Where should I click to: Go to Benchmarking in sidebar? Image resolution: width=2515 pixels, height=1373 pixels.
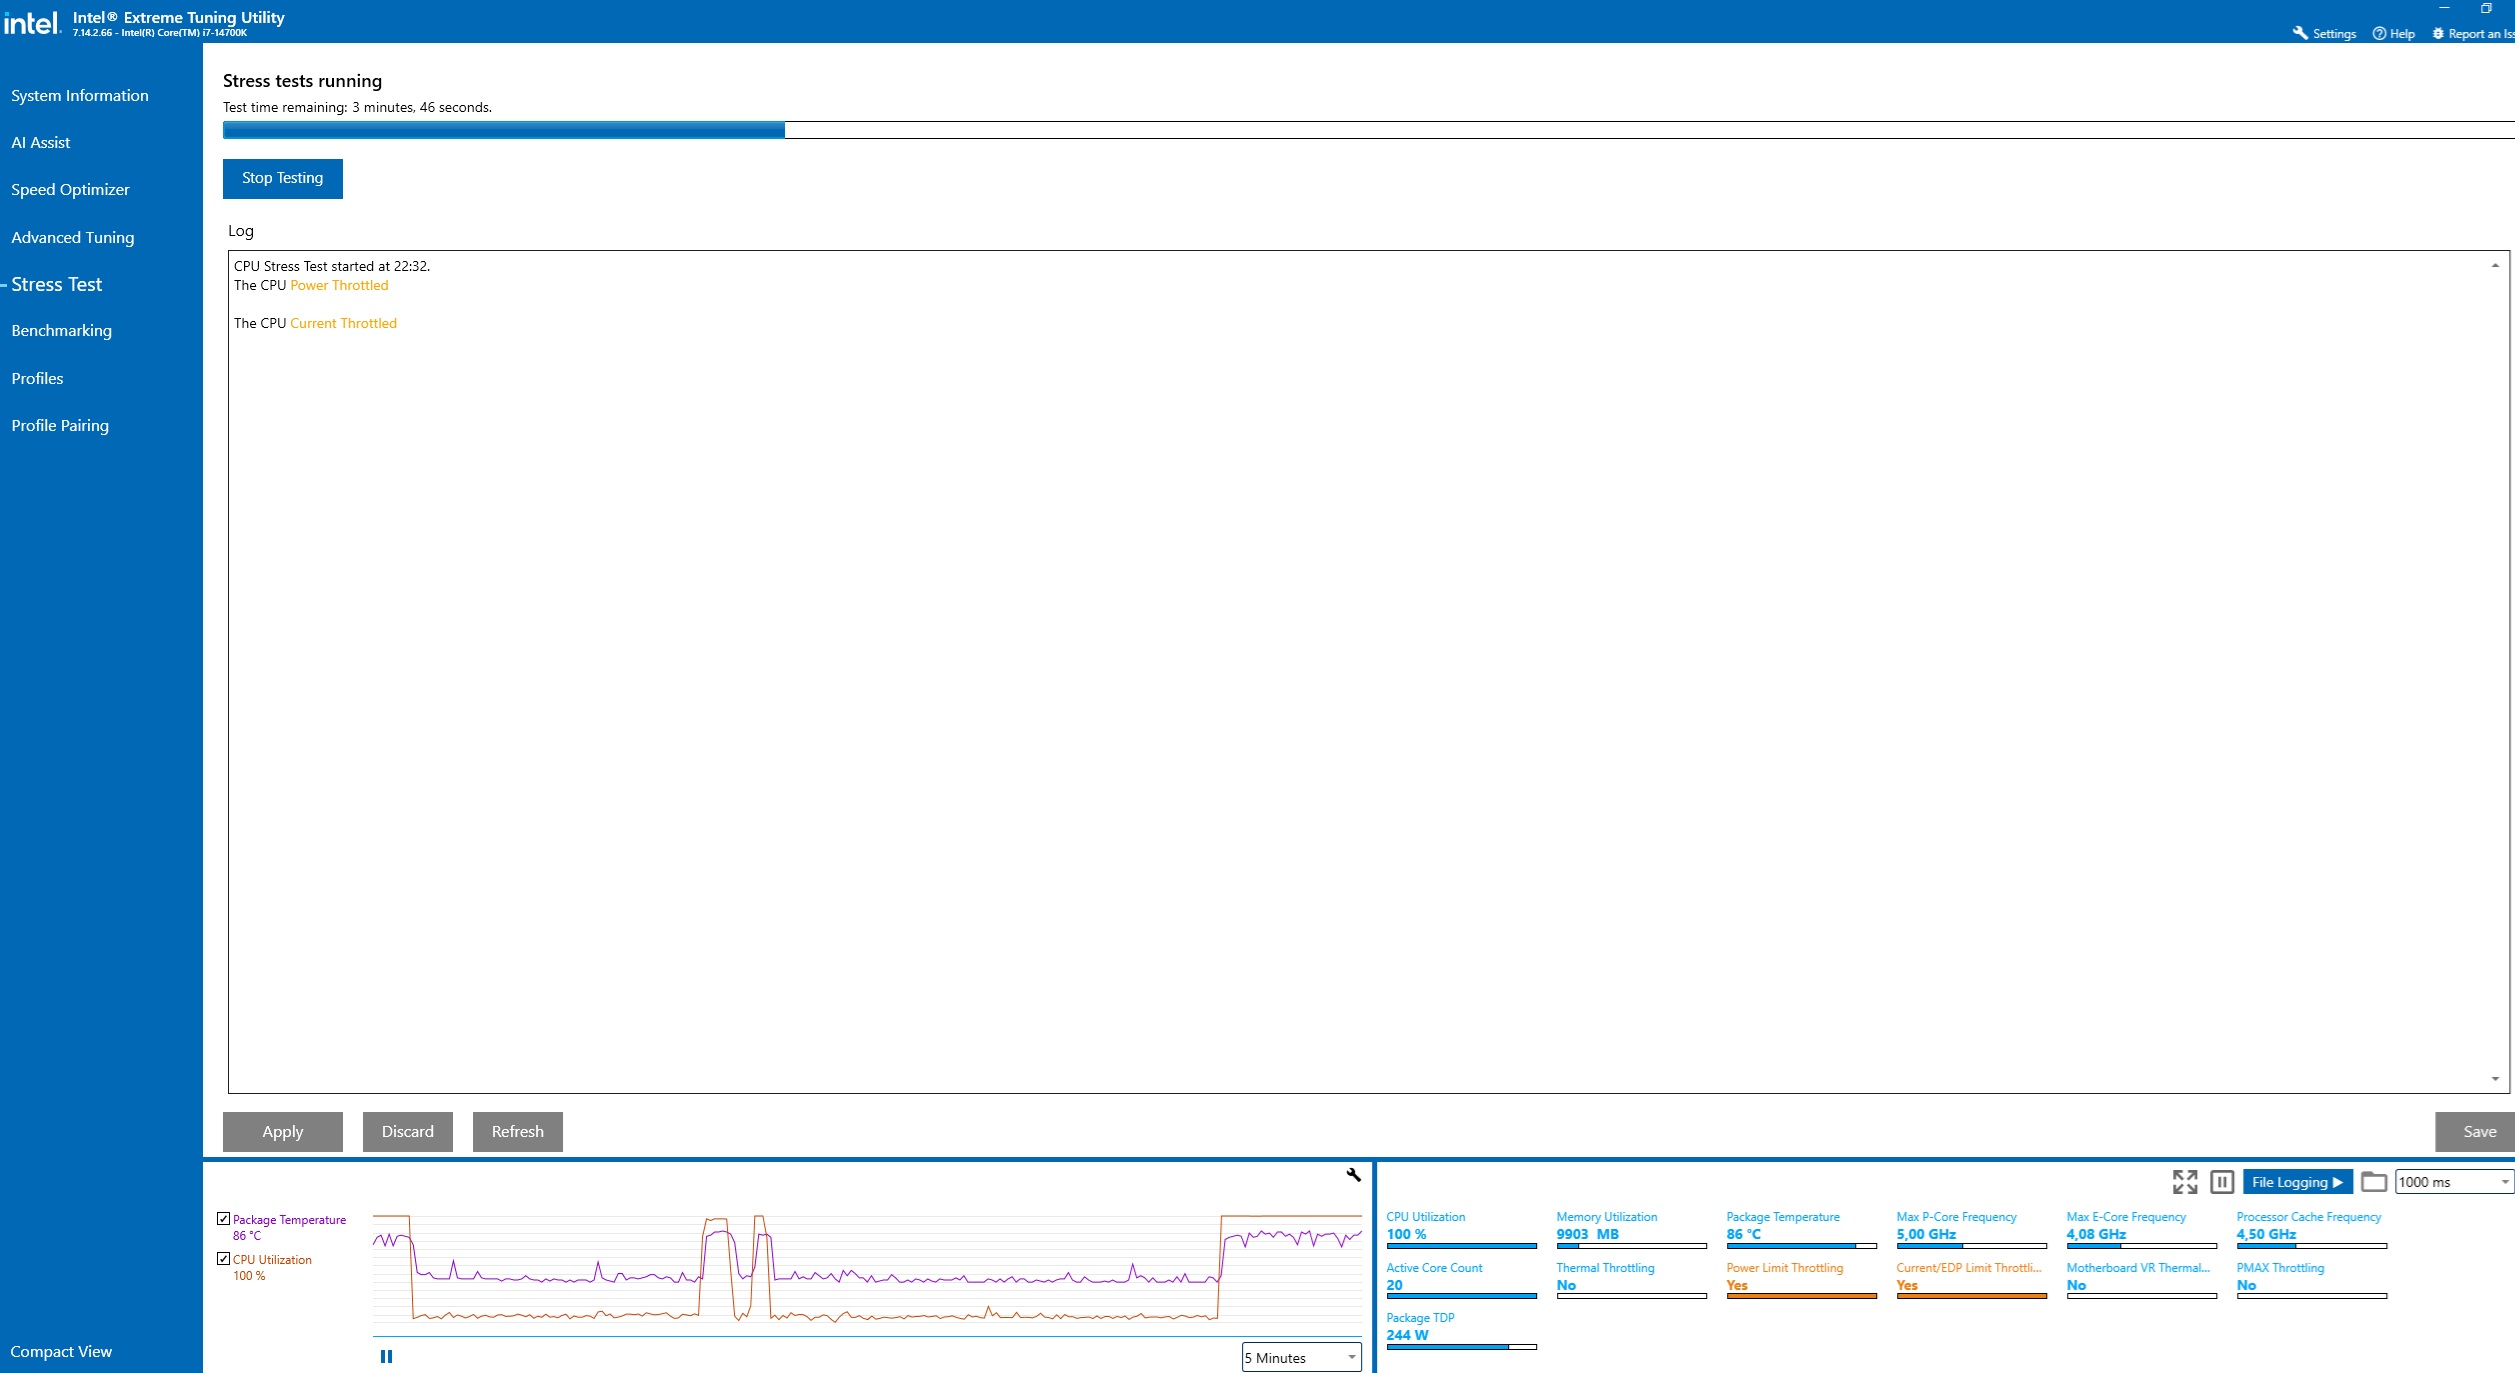pos(62,331)
